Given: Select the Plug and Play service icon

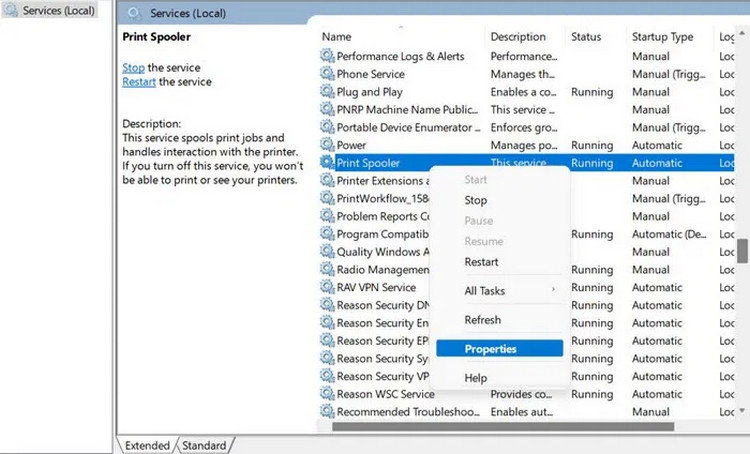Looking at the screenshot, I should [327, 92].
